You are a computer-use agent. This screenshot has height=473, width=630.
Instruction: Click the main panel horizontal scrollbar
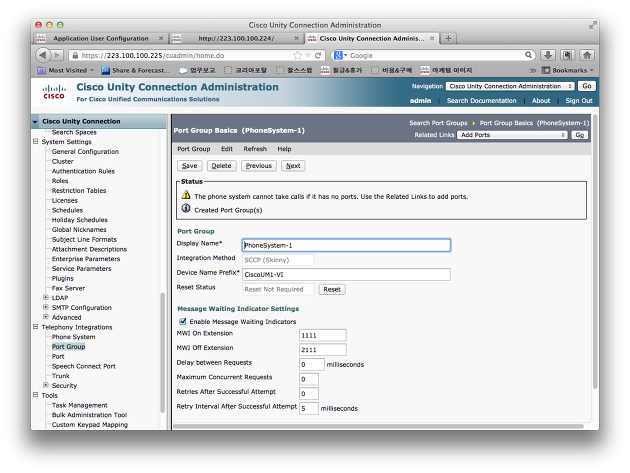pyautogui.click(x=378, y=426)
